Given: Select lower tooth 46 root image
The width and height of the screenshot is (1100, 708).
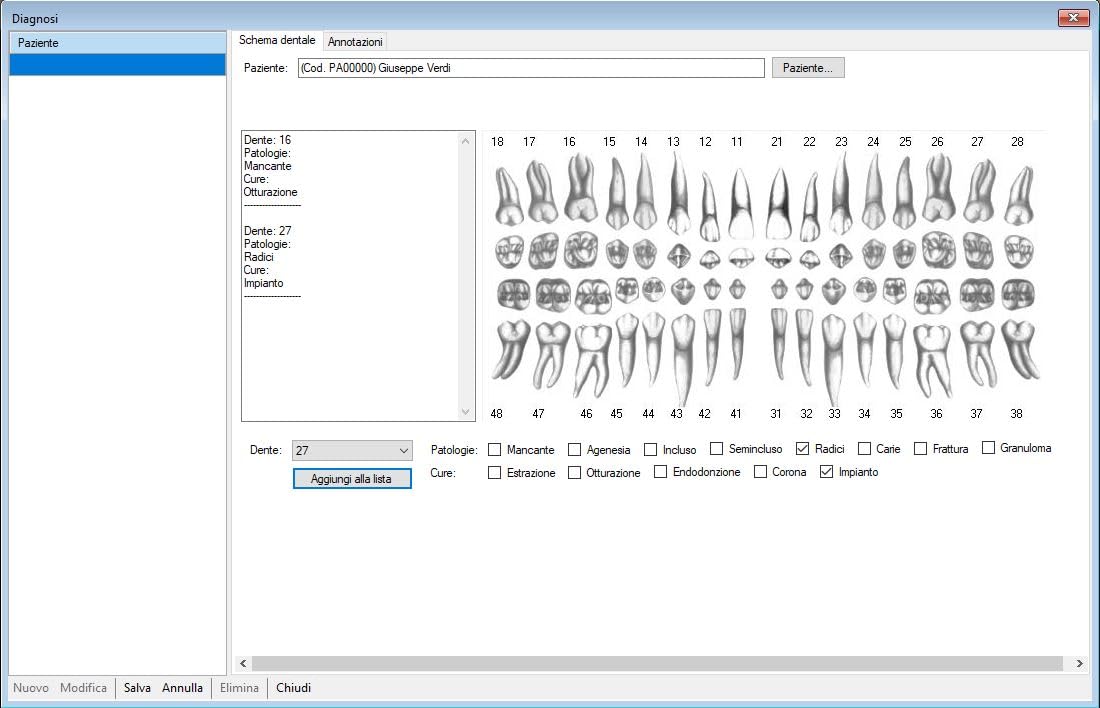Looking at the screenshot, I should click(x=592, y=360).
